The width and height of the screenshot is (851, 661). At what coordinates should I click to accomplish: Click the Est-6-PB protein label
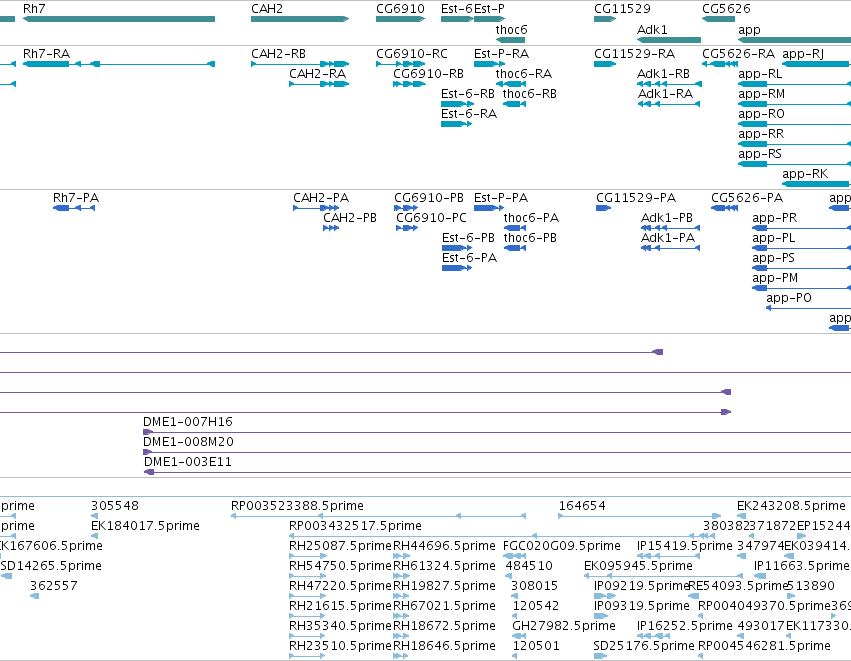tap(468, 238)
